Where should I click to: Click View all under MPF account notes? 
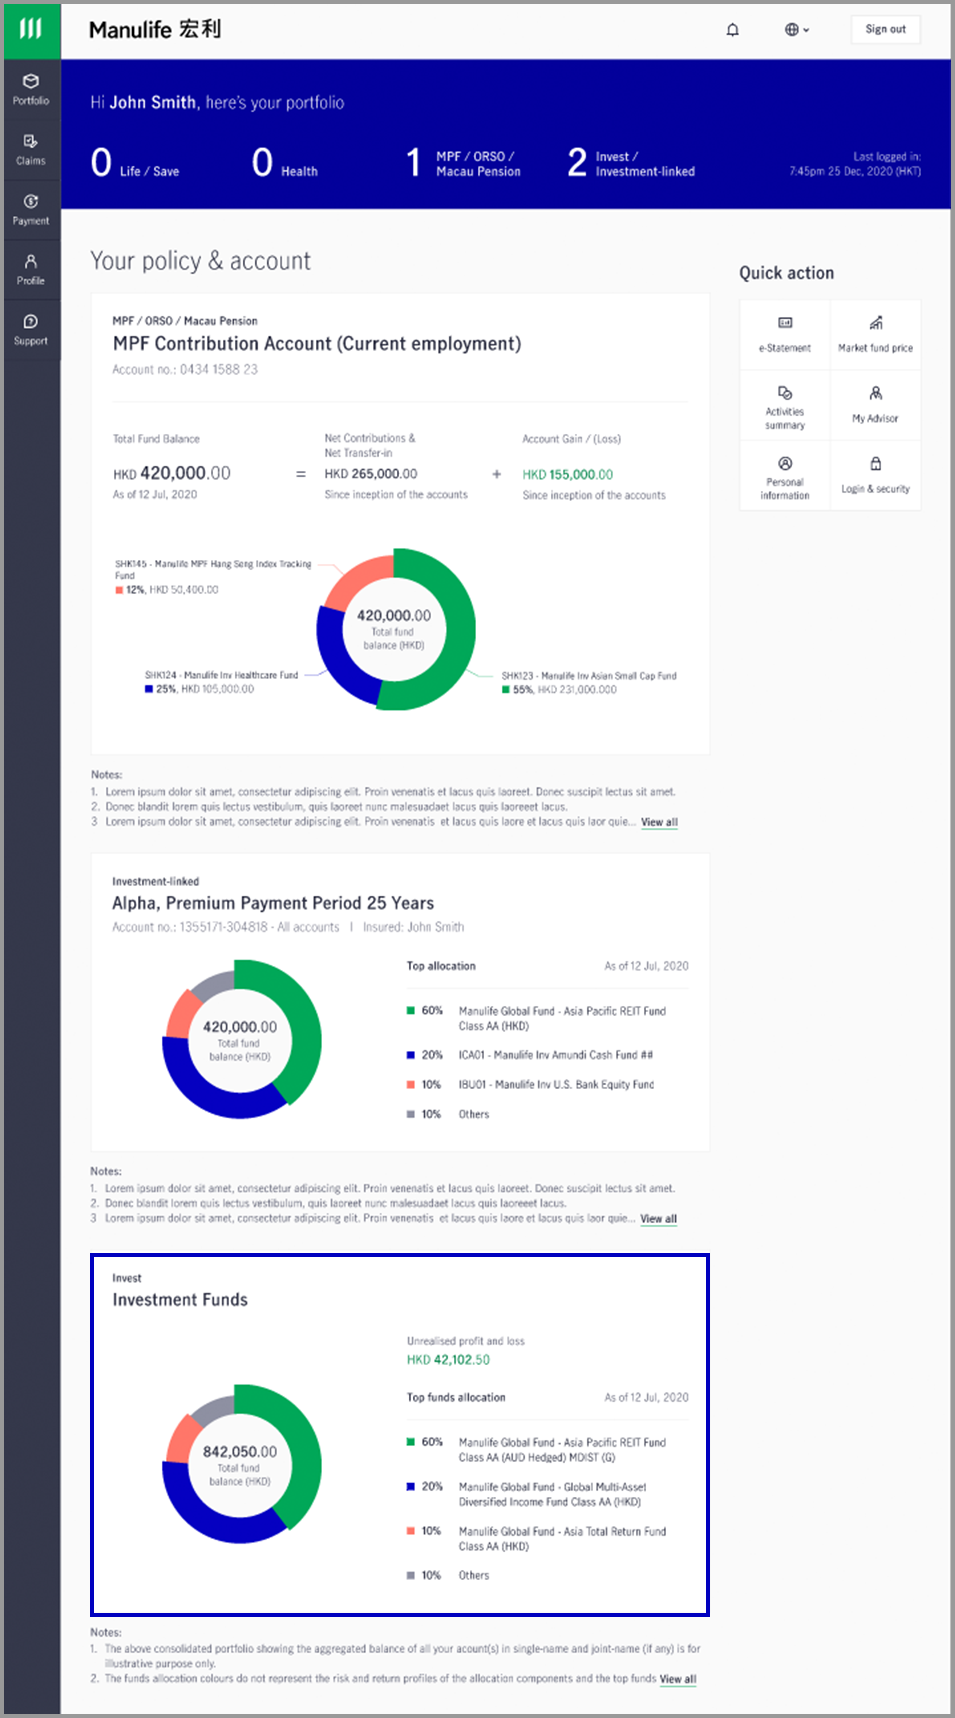click(659, 822)
